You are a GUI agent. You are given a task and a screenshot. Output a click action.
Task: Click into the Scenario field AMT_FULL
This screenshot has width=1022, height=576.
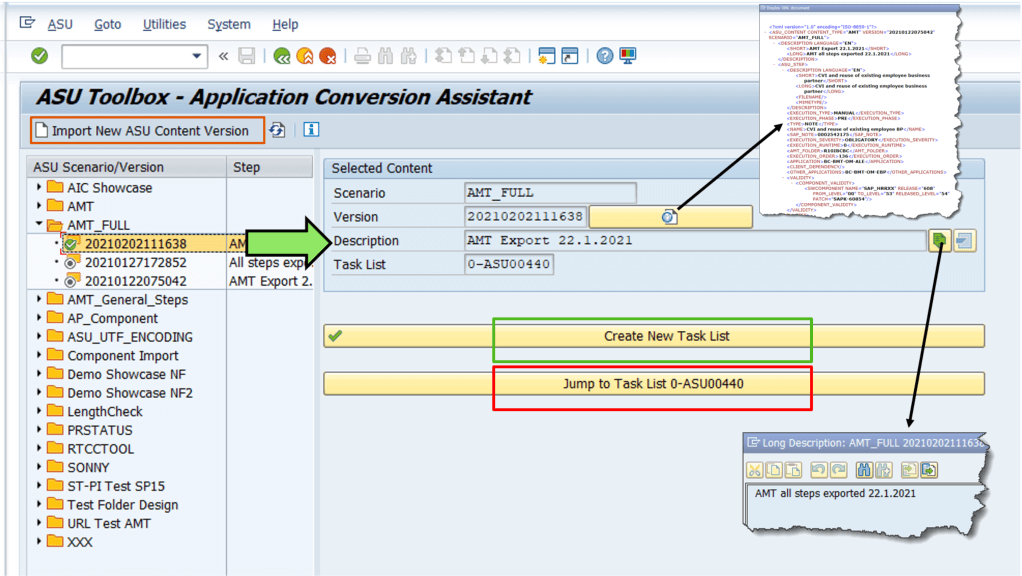pos(550,193)
